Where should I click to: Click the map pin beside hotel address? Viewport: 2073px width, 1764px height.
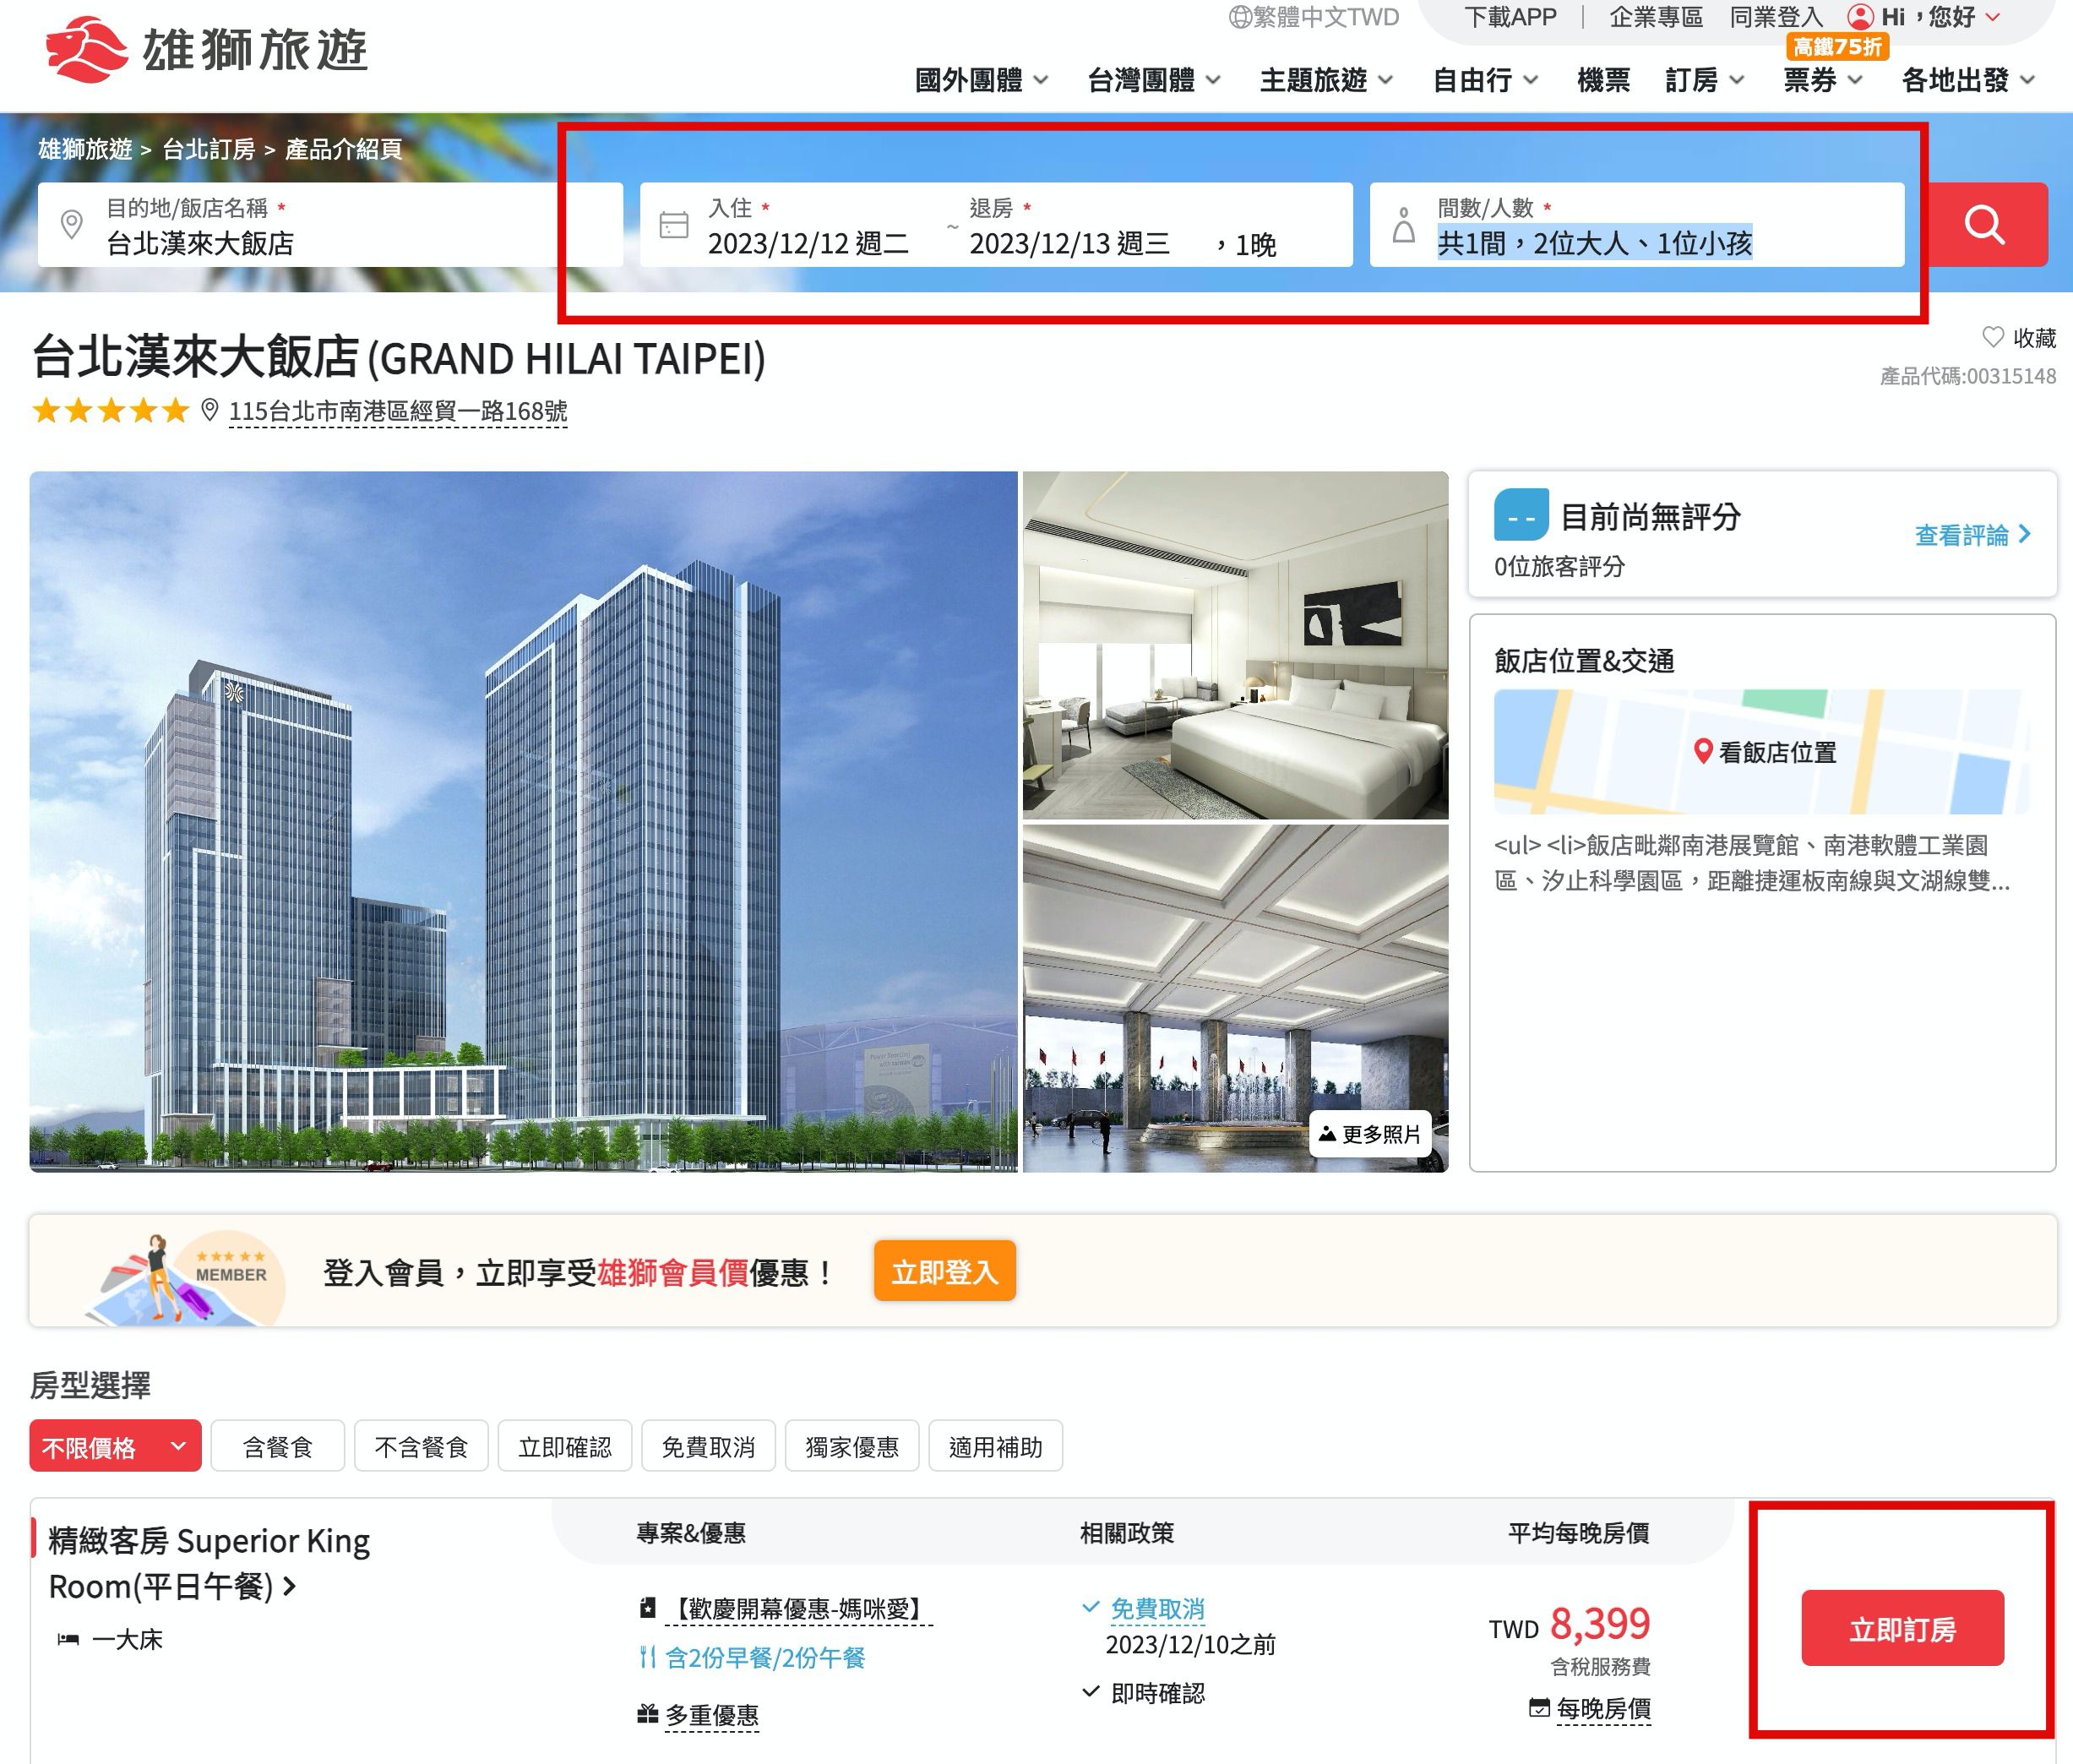click(x=209, y=410)
